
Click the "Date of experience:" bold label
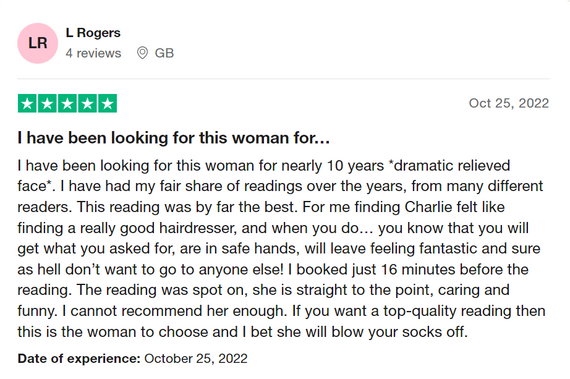coord(79,359)
